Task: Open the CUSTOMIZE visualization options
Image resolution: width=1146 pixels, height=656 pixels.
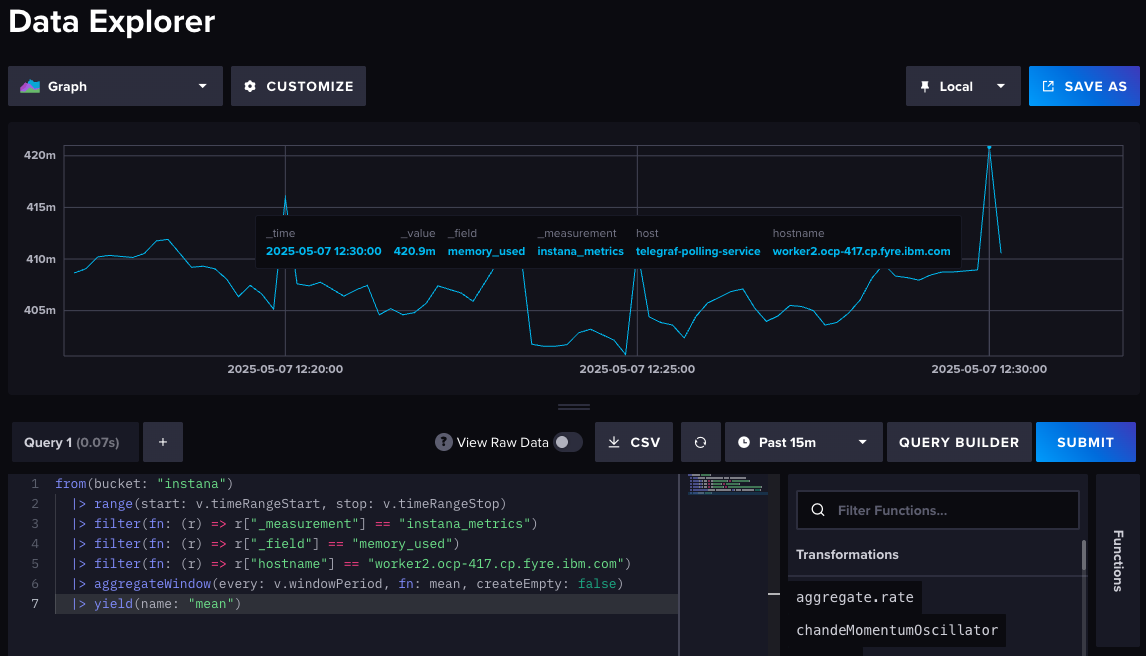Action: coord(298,86)
